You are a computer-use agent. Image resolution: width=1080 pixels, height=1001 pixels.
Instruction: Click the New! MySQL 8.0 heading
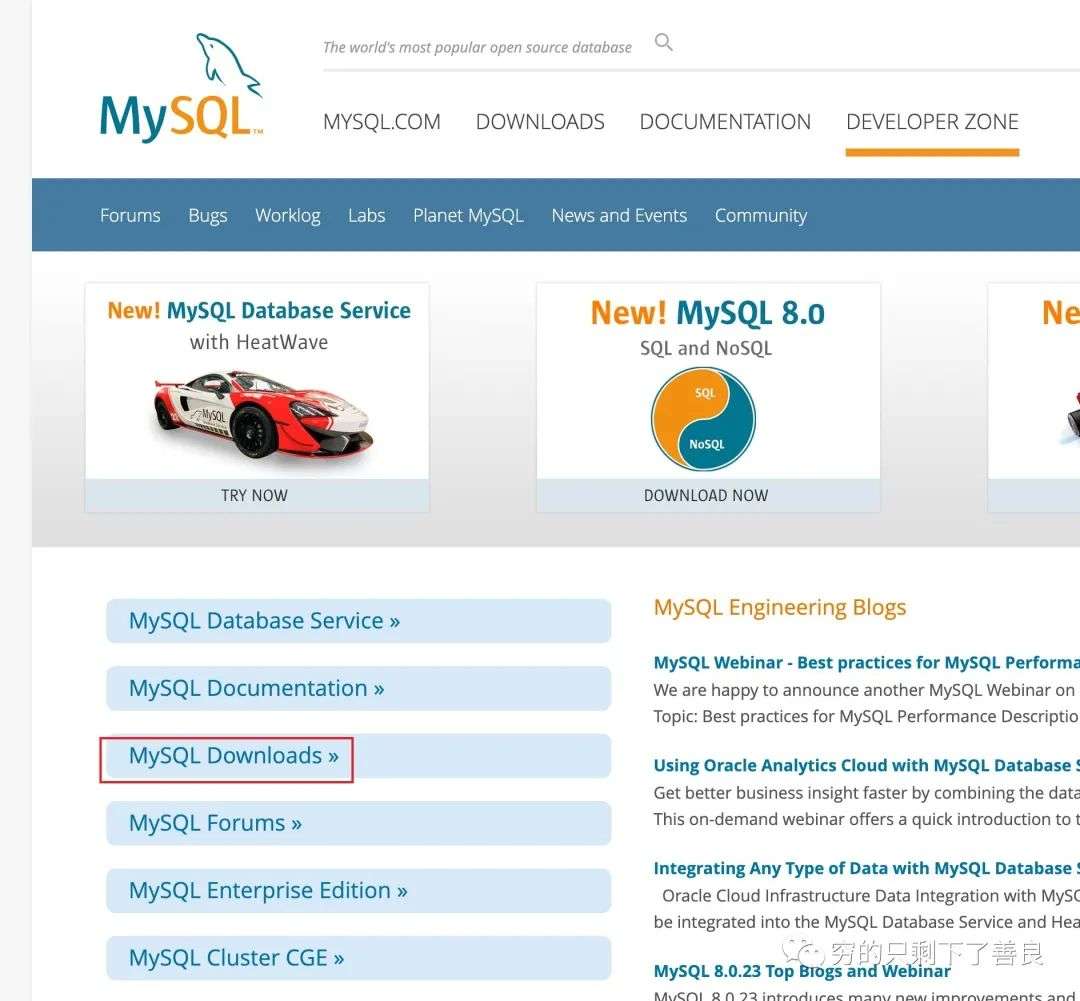click(707, 313)
